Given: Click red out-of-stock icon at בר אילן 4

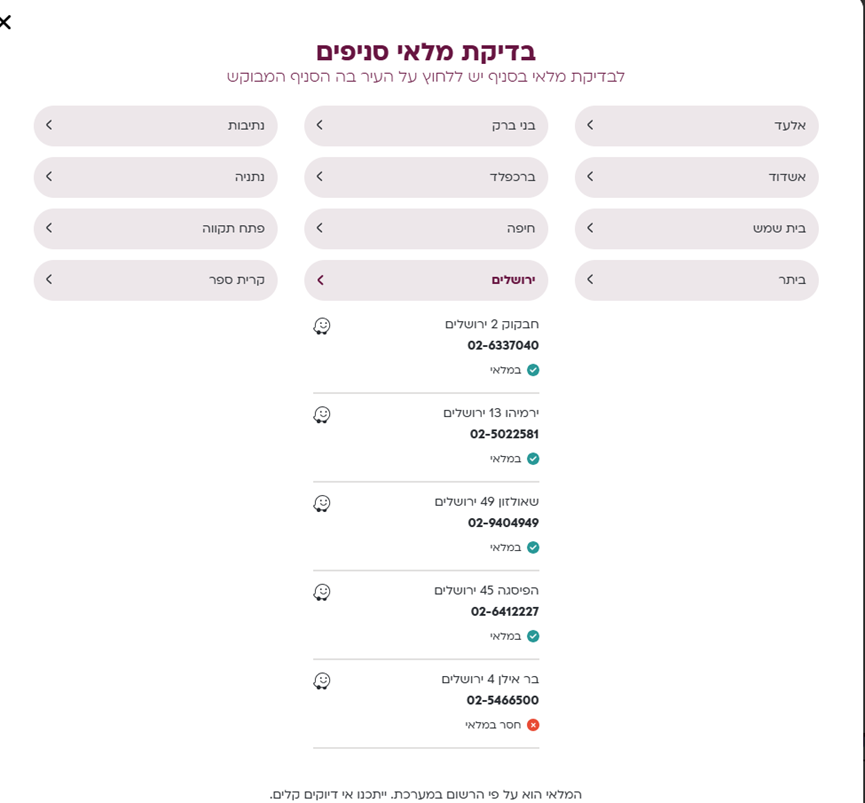Looking at the screenshot, I should [x=533, y=725].
